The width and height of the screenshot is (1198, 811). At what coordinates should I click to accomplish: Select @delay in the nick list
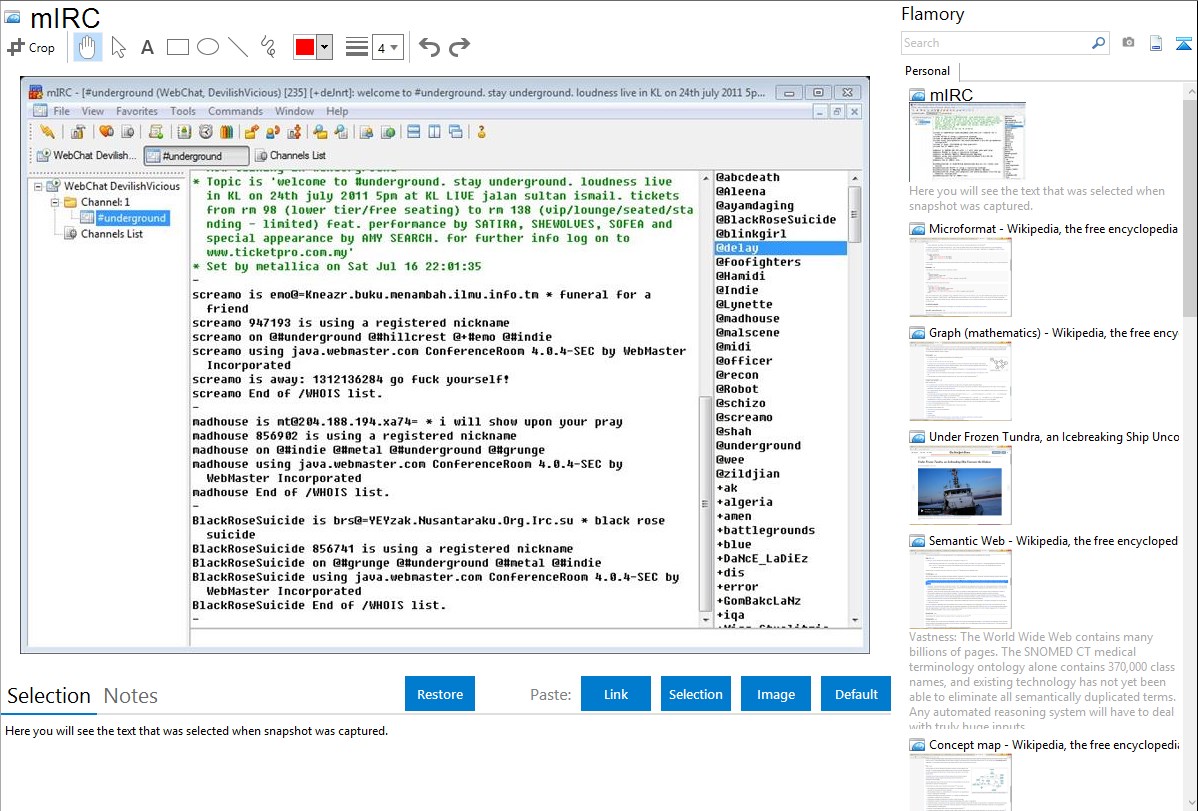pos(780,248)
